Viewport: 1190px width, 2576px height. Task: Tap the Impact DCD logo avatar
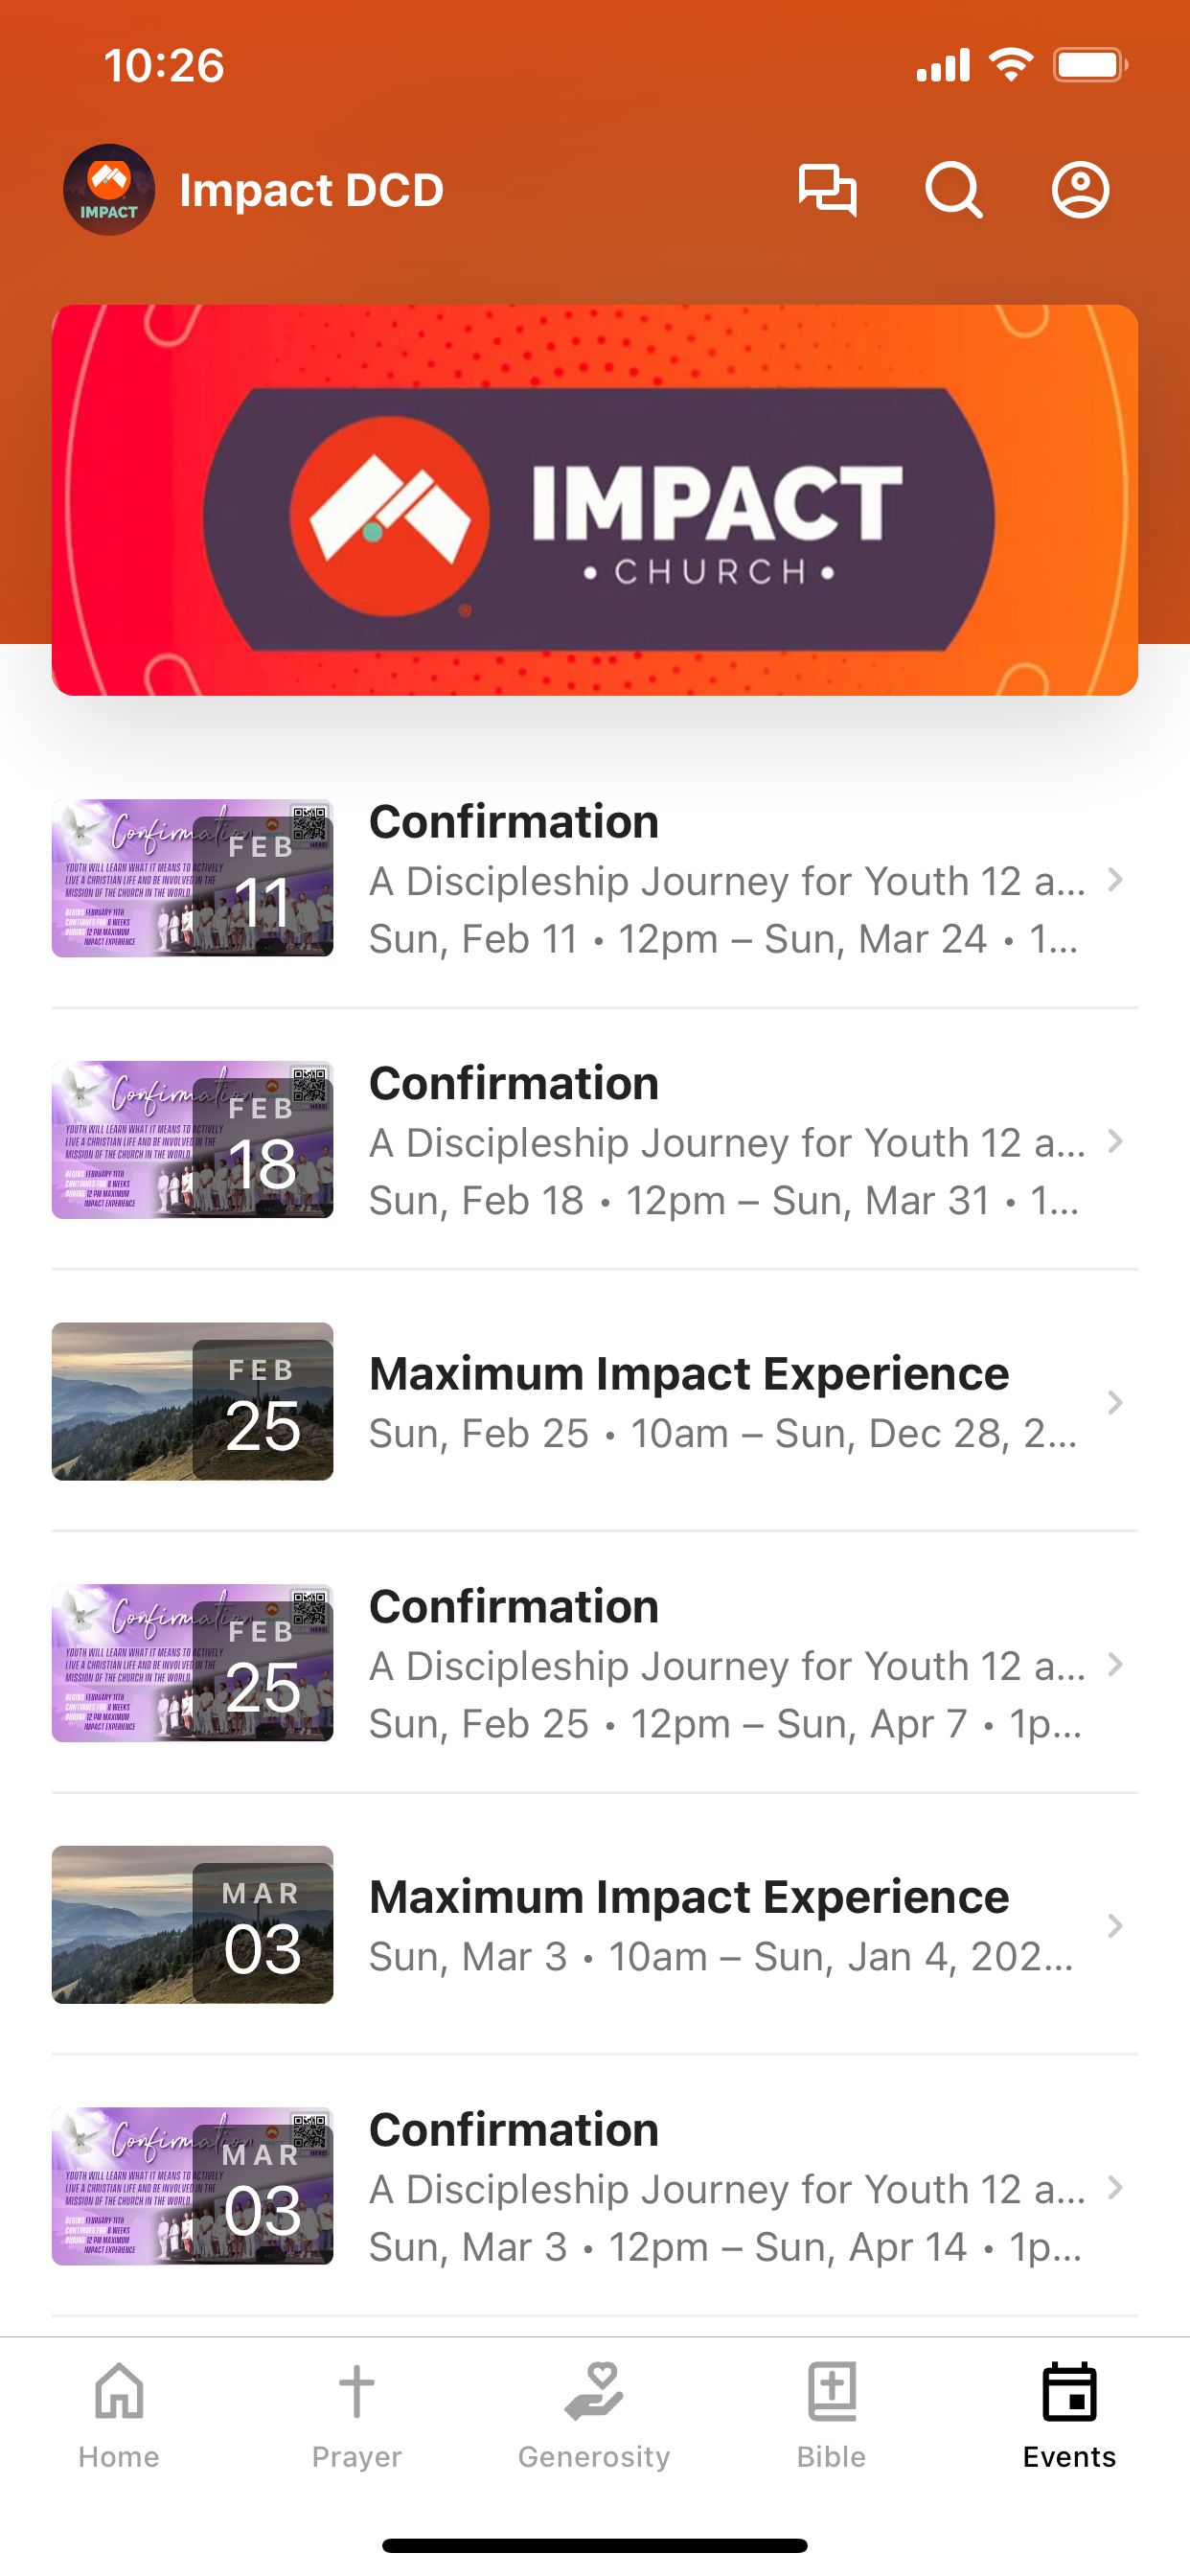click(x=109, y=190)
